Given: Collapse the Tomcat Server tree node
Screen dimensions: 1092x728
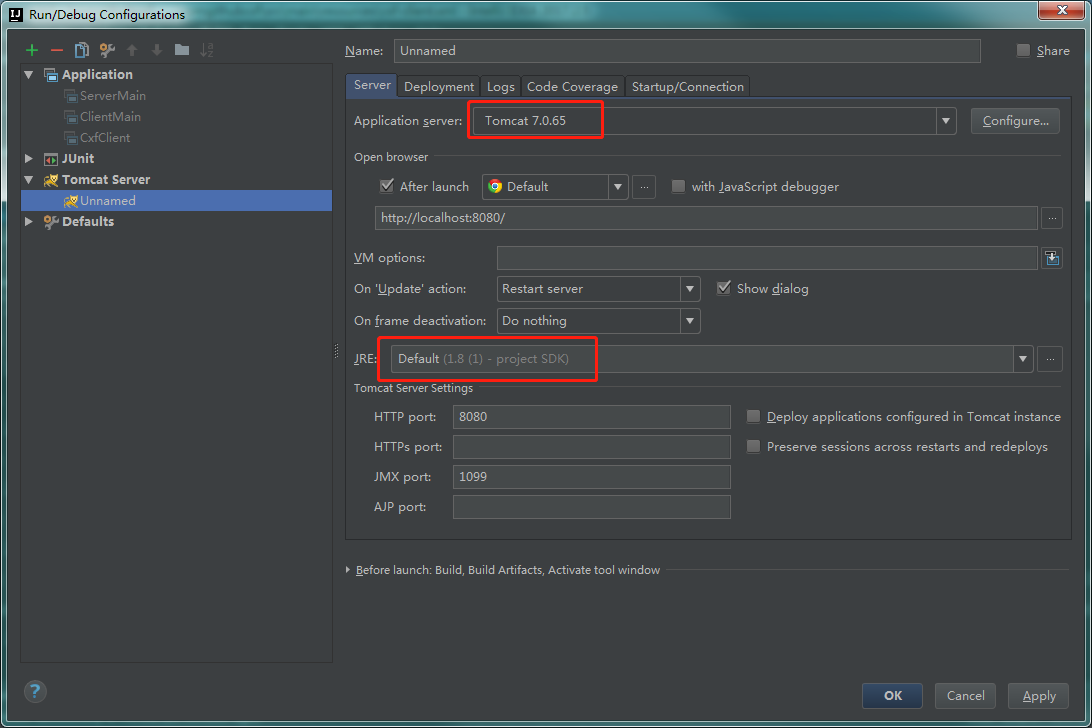Looking at the screenshot, I should click(29, 179).
